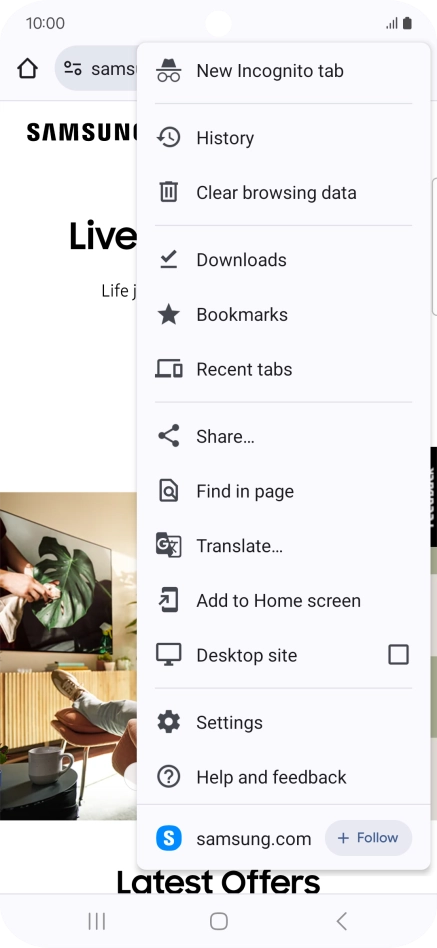
Task: Click the Recent tabs devices icon
Action: [x=169, y=369]
